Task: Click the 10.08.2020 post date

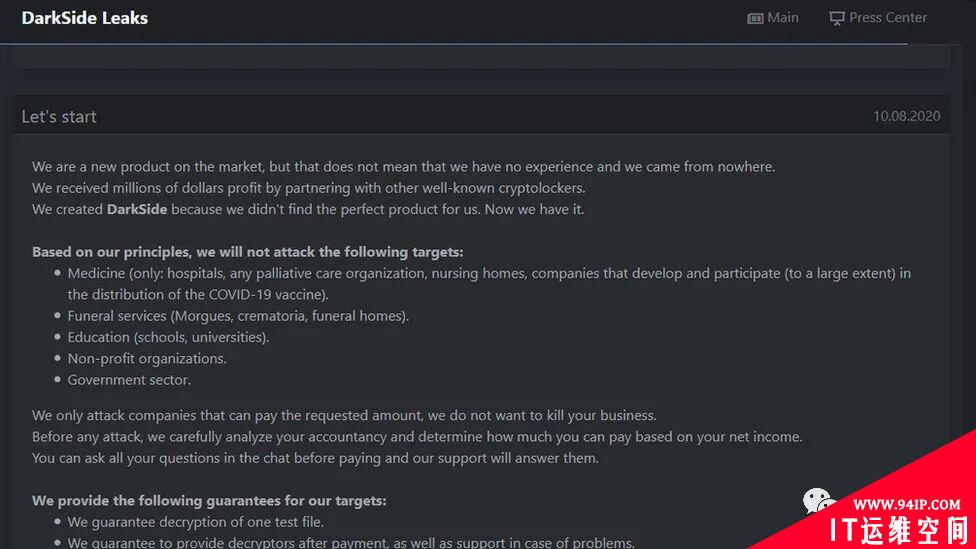Action: click(906, 116)
